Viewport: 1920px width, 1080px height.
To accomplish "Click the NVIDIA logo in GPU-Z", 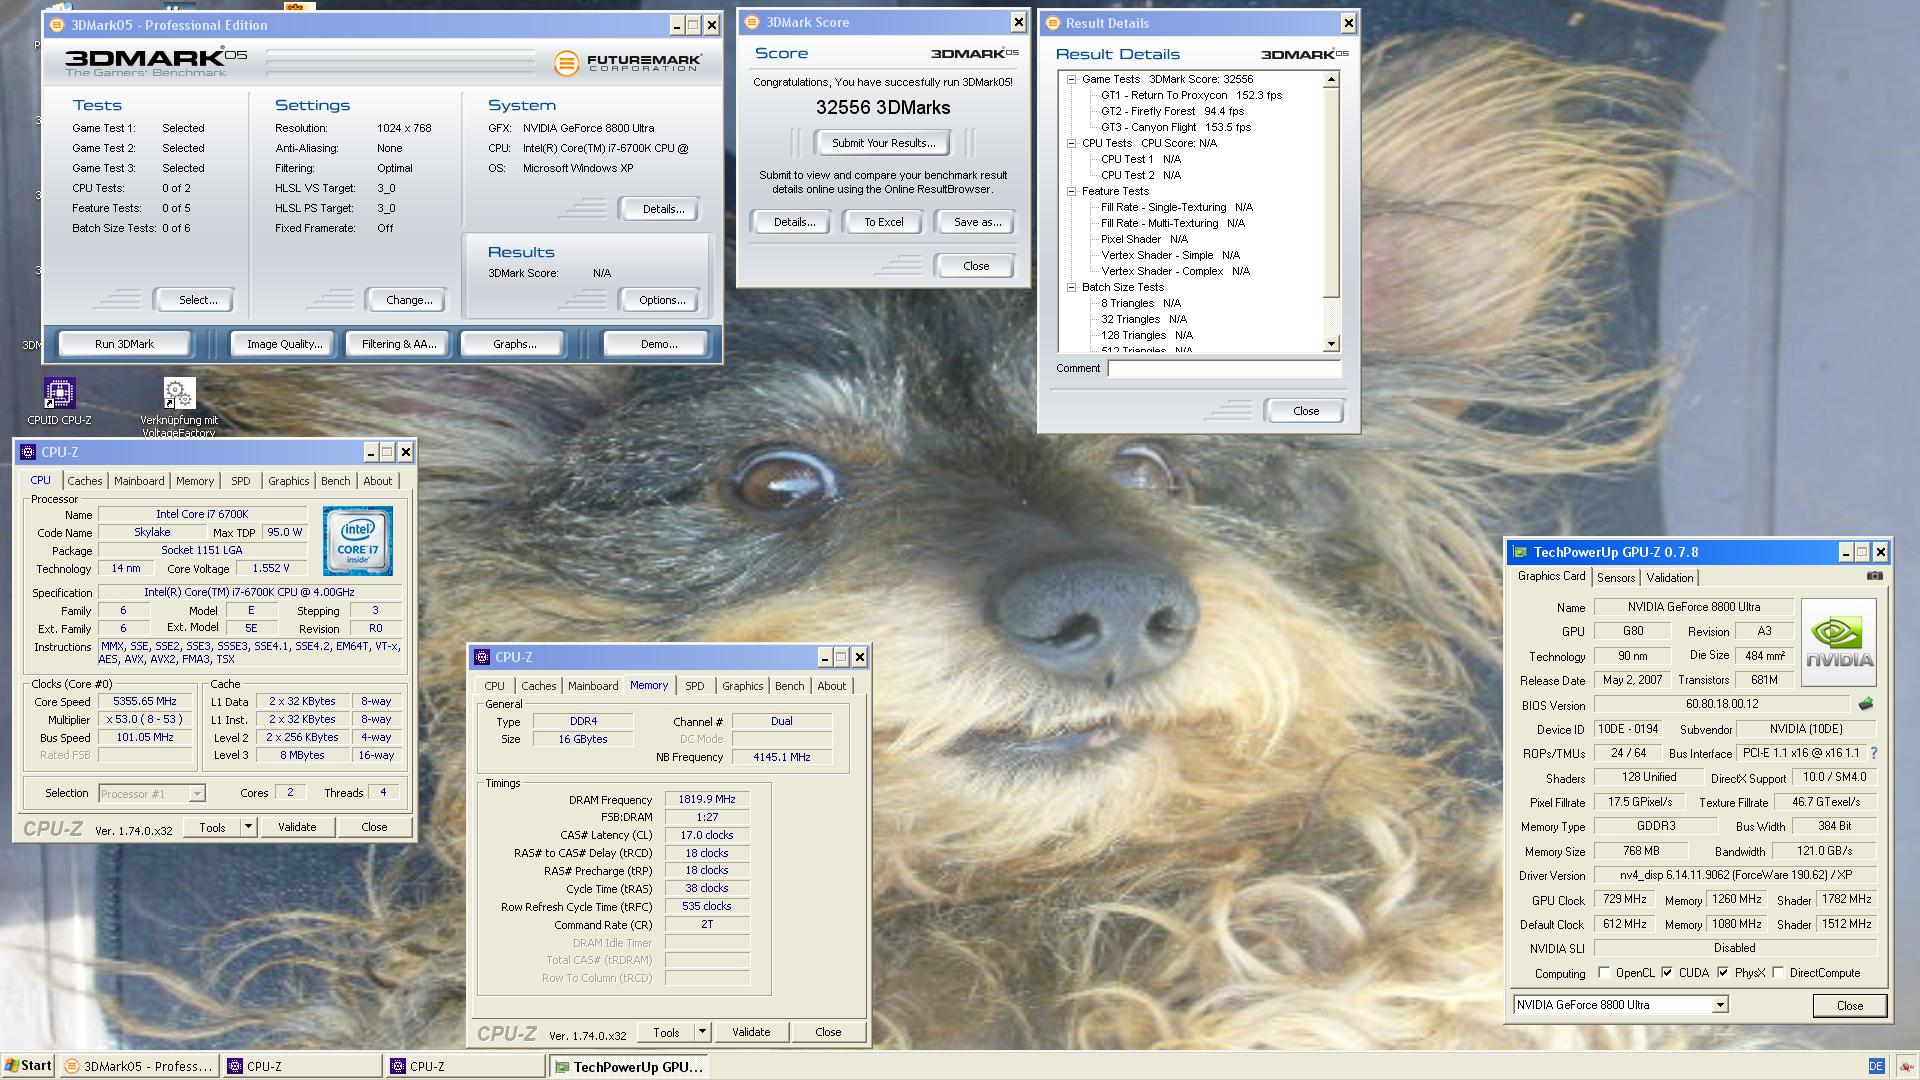I will [1838, 642].
